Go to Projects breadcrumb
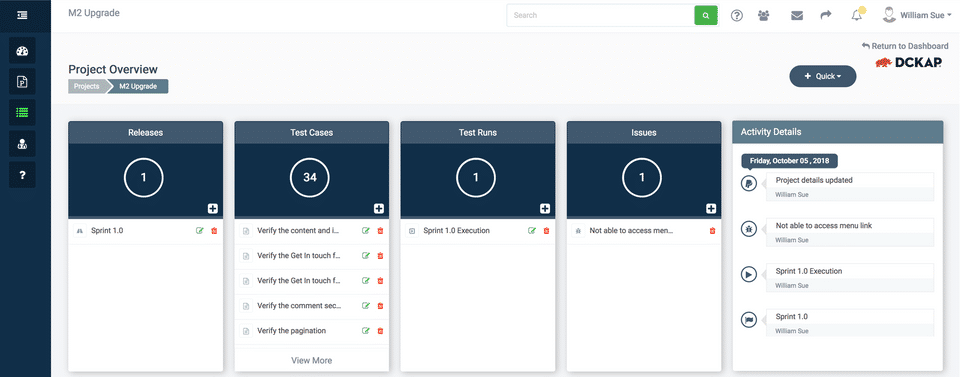The width and height of the screenshot is (960, 377). [x=86, y=86]
